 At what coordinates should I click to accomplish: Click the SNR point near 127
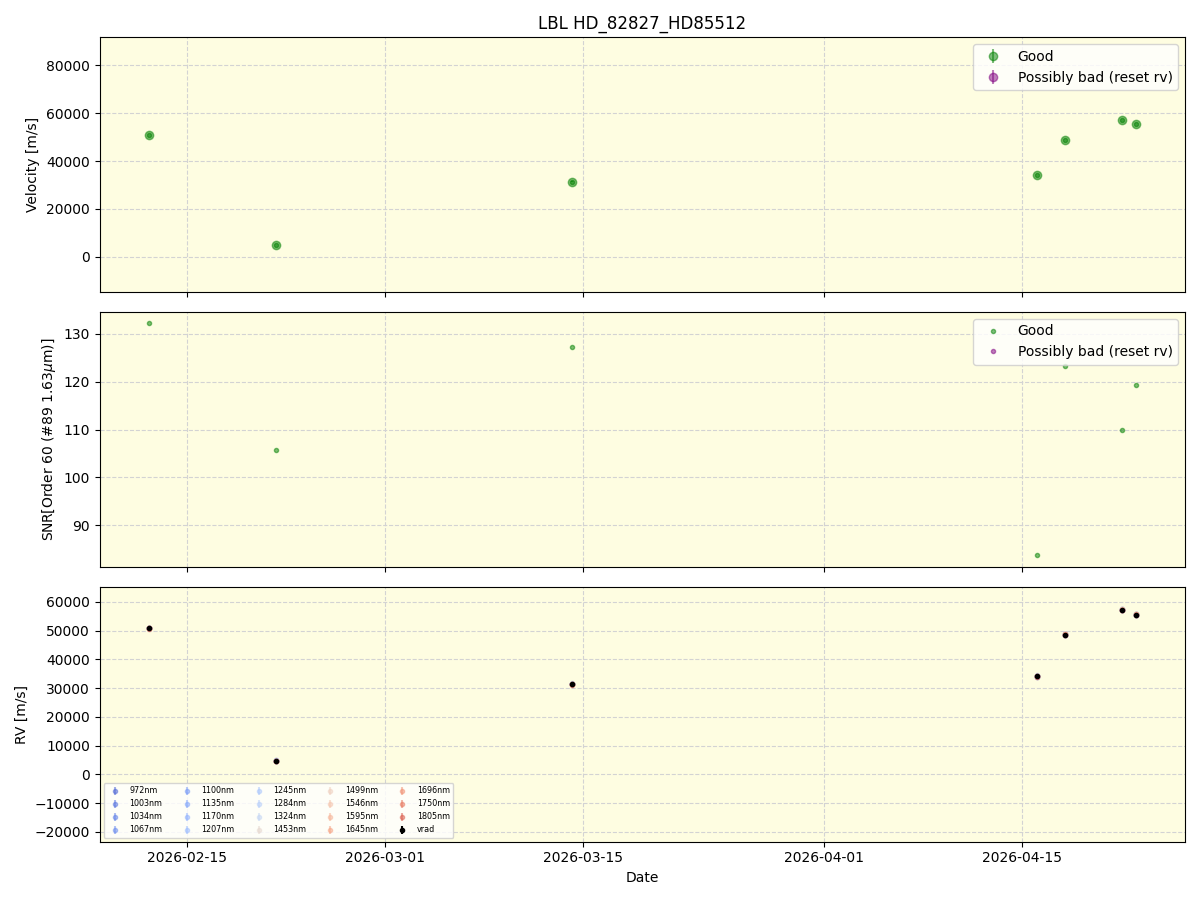pyautogui.click(x=572, y=347)
